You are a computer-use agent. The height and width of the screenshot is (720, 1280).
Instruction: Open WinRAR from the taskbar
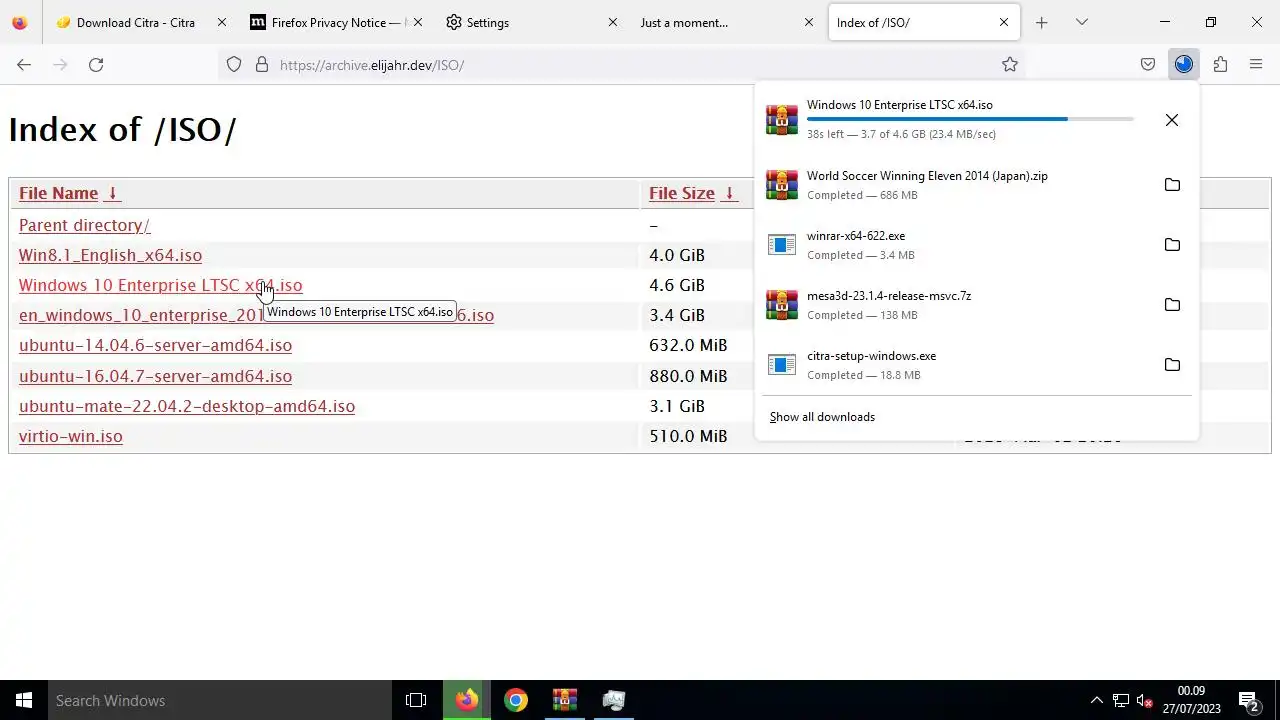[565, 700]
